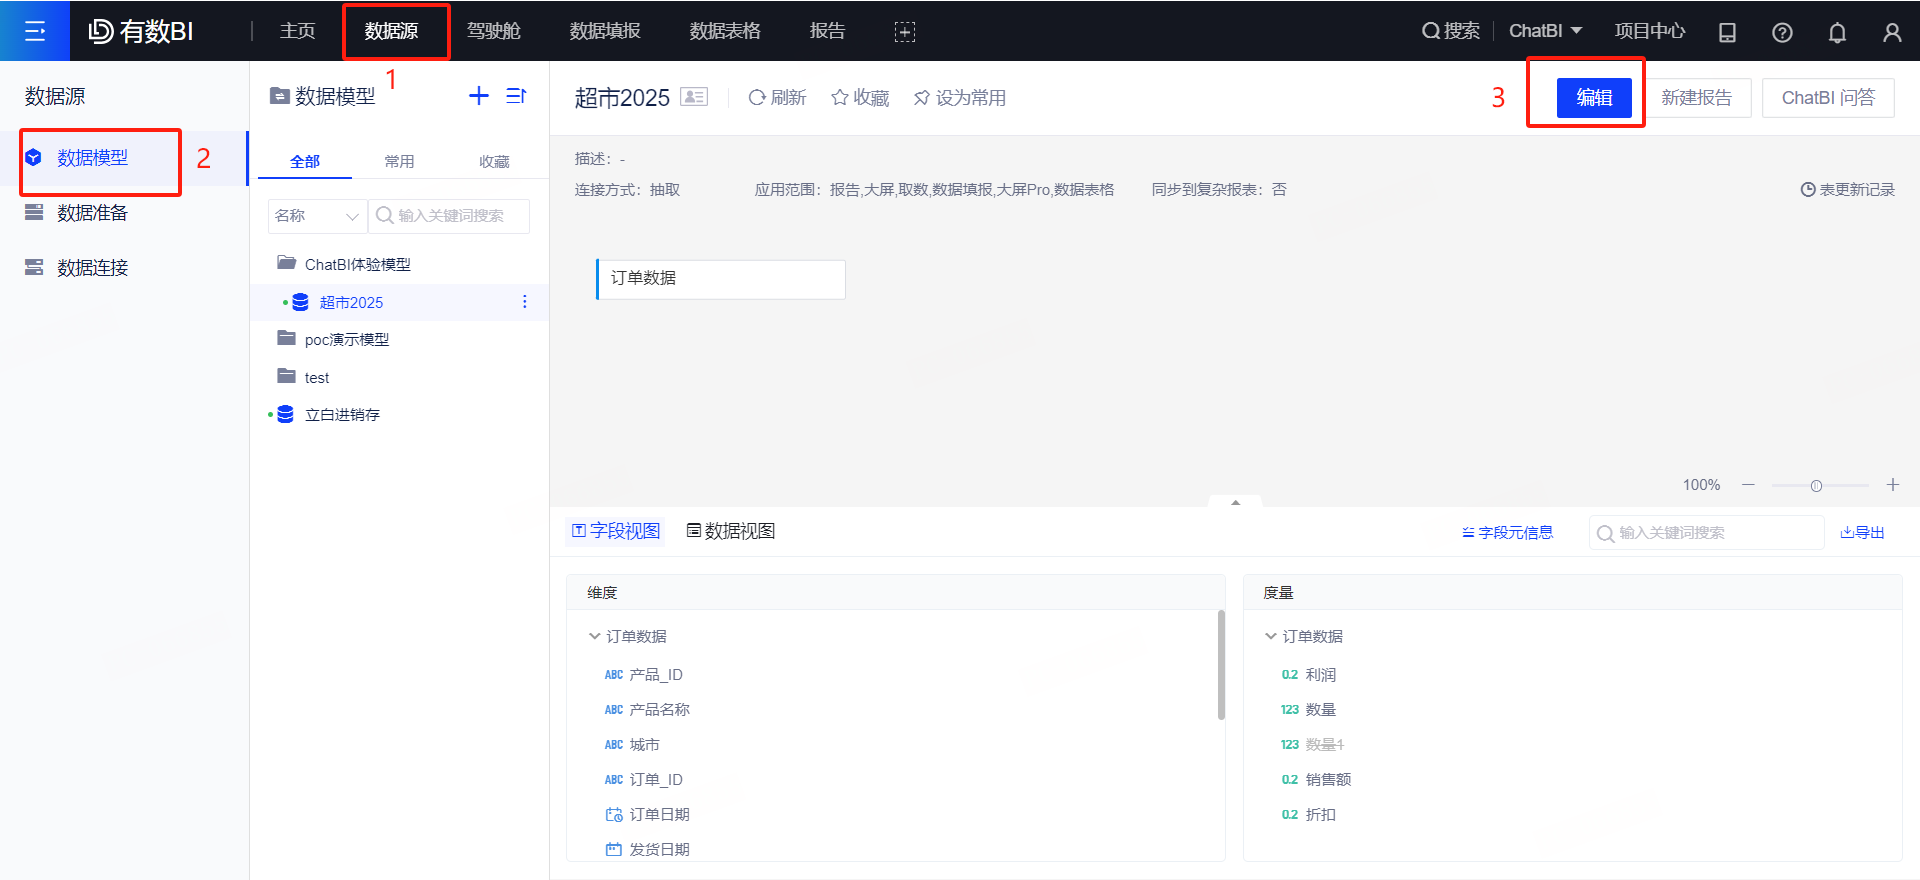The width and height of the screenshot is (1920, 880).
Task: Collapse 订单数据 group under 维度
Action: point(595,636)
